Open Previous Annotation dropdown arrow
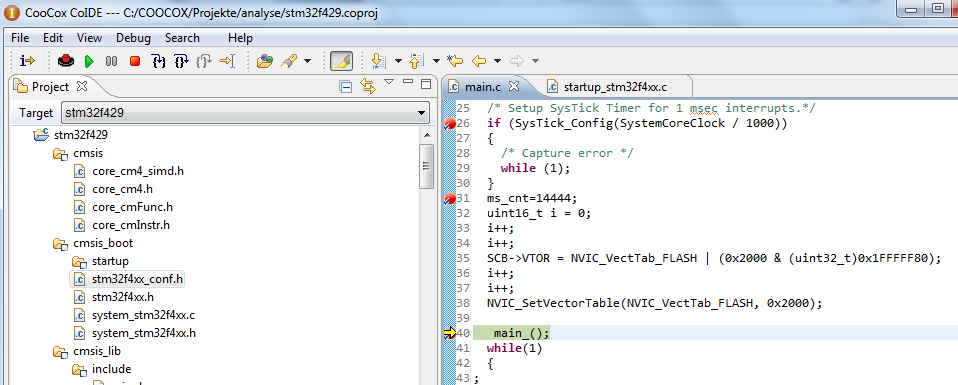Viewport: 958px width, 385px height. tap(436, 61)
